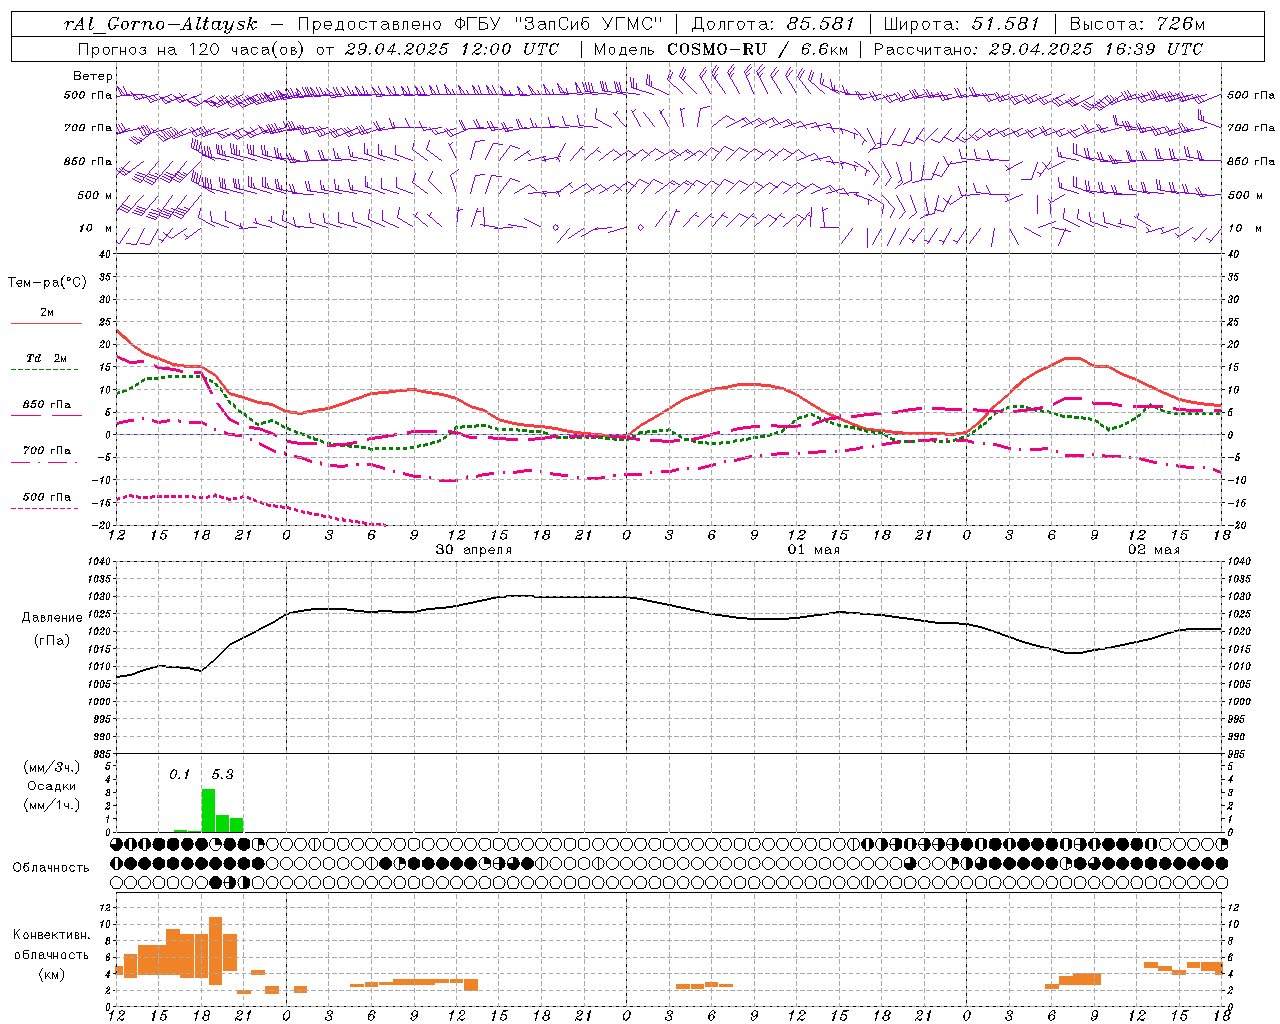This screenshot has height=1024, width=1280.
Task: Click the tallest green precipitation bar
Action: [x=208, y=810]
